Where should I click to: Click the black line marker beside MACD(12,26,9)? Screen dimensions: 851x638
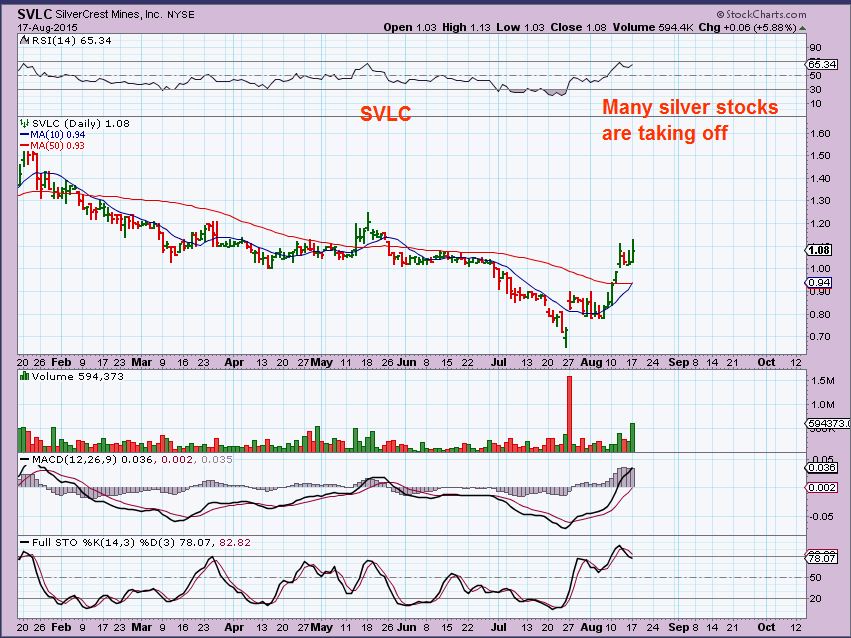click(24, 460)
